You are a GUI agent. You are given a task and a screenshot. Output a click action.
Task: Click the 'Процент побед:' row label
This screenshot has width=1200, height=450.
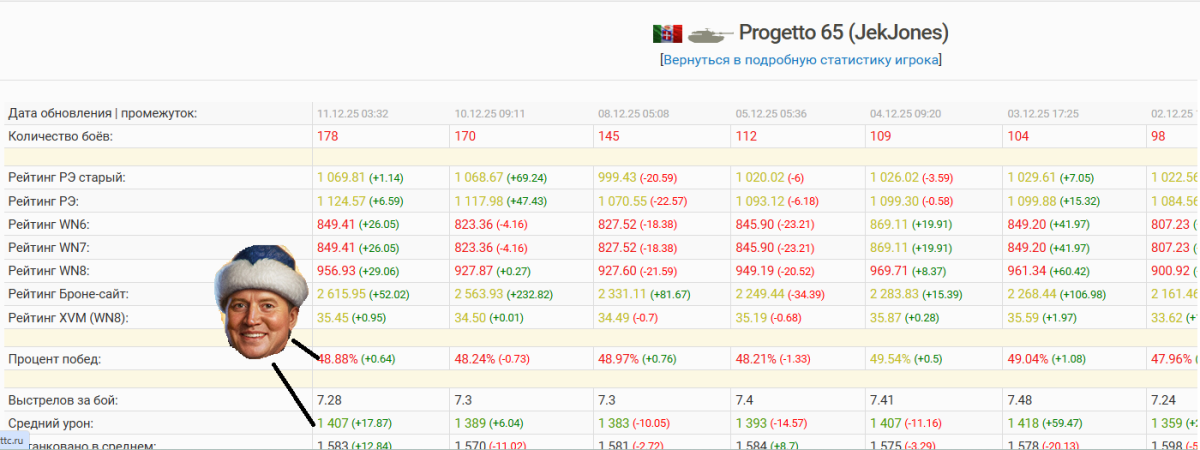point(54,358)
